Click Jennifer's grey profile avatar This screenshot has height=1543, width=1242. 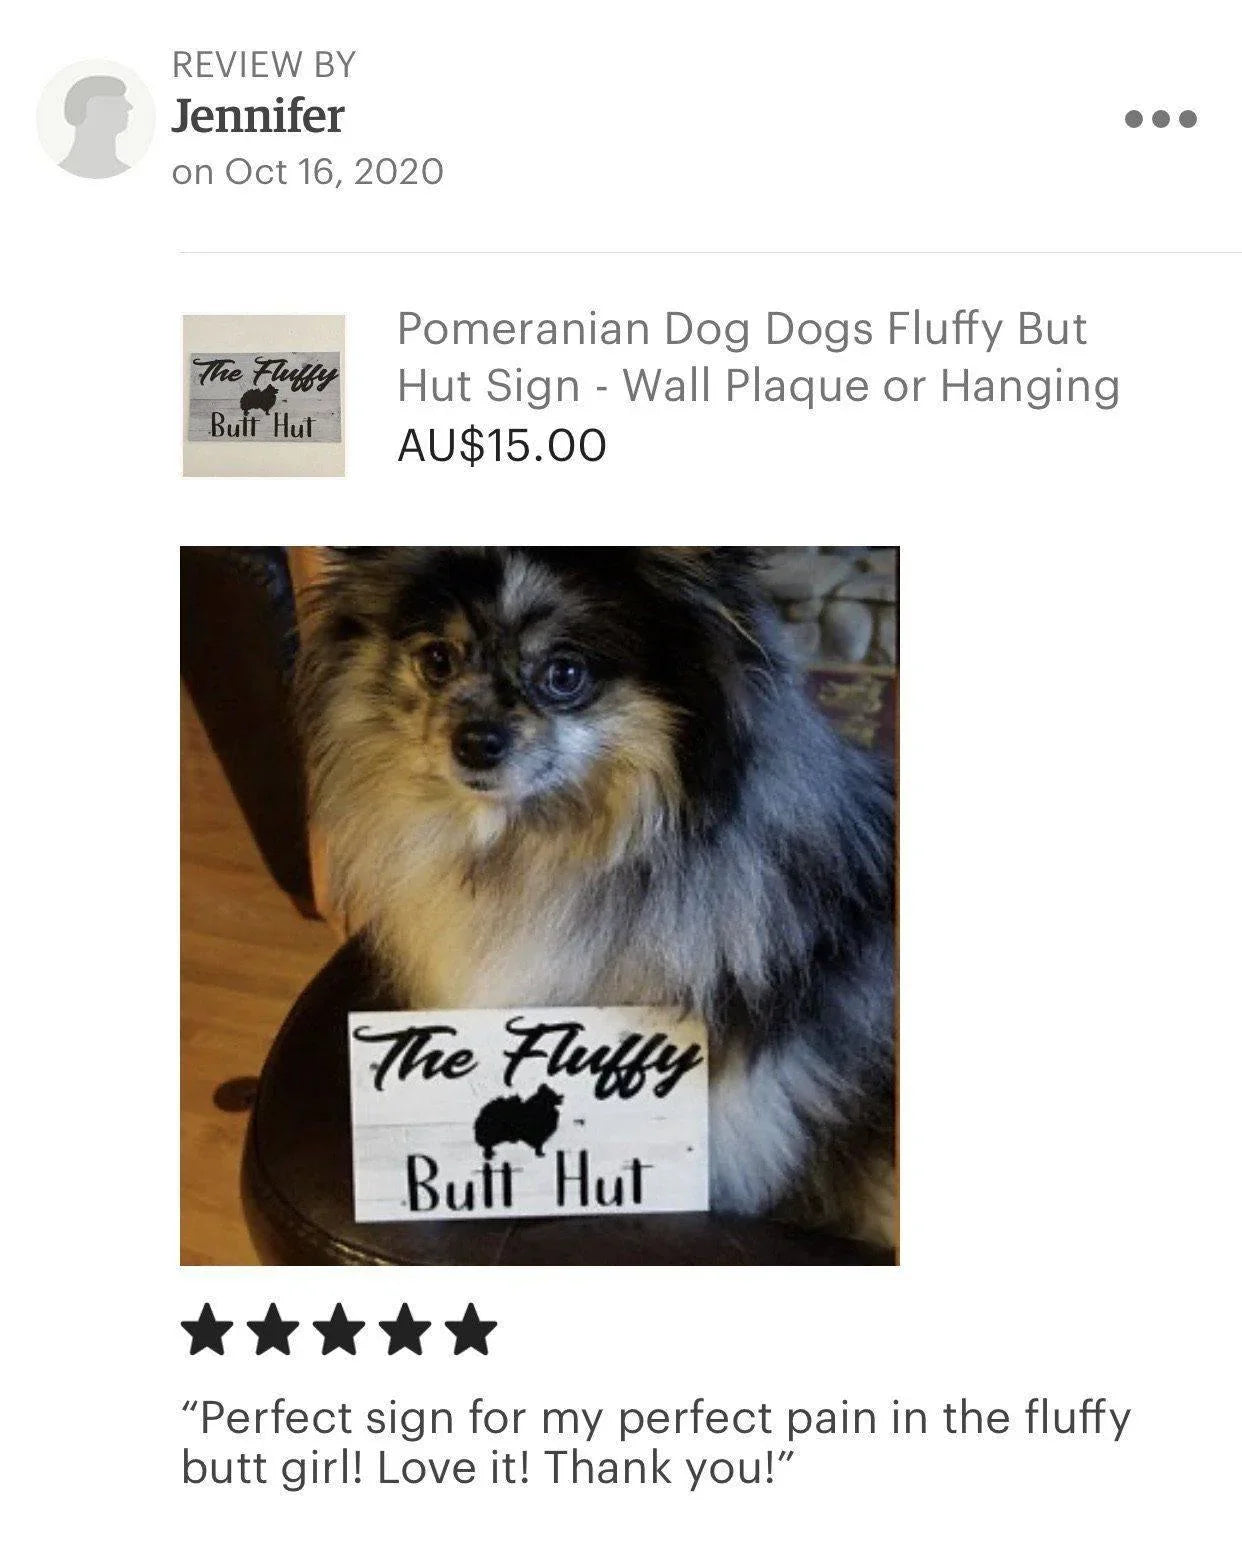(95, 118)
